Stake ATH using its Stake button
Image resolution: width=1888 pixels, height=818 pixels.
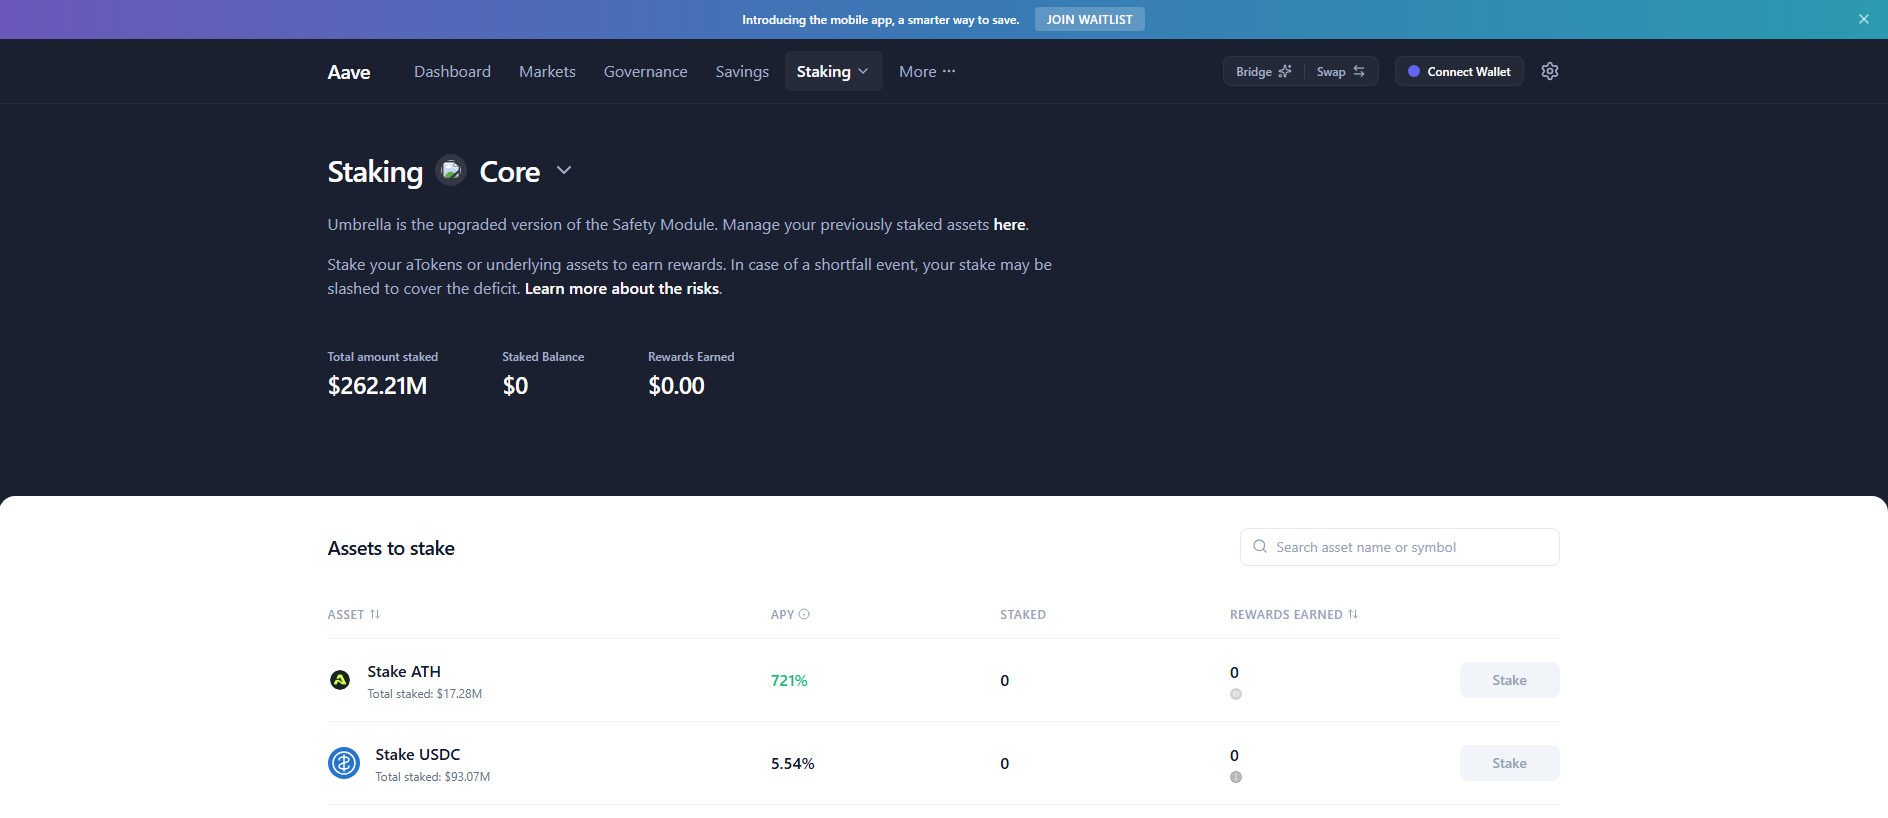(x=1509, y=680)
